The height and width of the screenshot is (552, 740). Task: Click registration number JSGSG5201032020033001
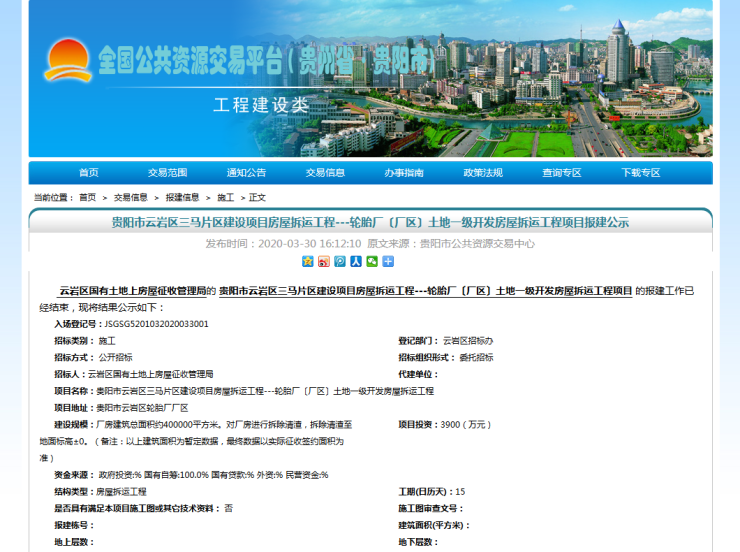[x=156, y=324]
